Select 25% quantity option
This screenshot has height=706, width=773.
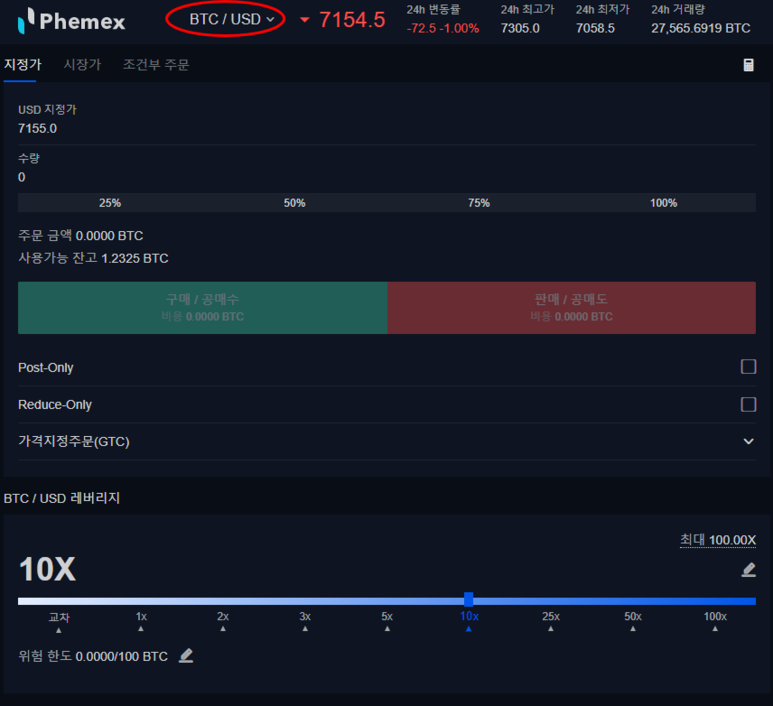pos(110,203)
